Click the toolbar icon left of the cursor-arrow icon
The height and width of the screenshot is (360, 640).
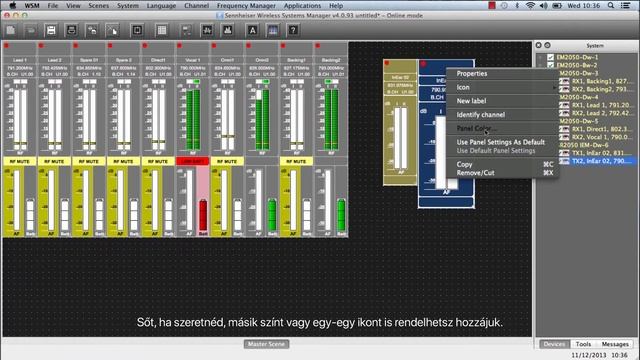pyautogui.click(x=92, y=30)
